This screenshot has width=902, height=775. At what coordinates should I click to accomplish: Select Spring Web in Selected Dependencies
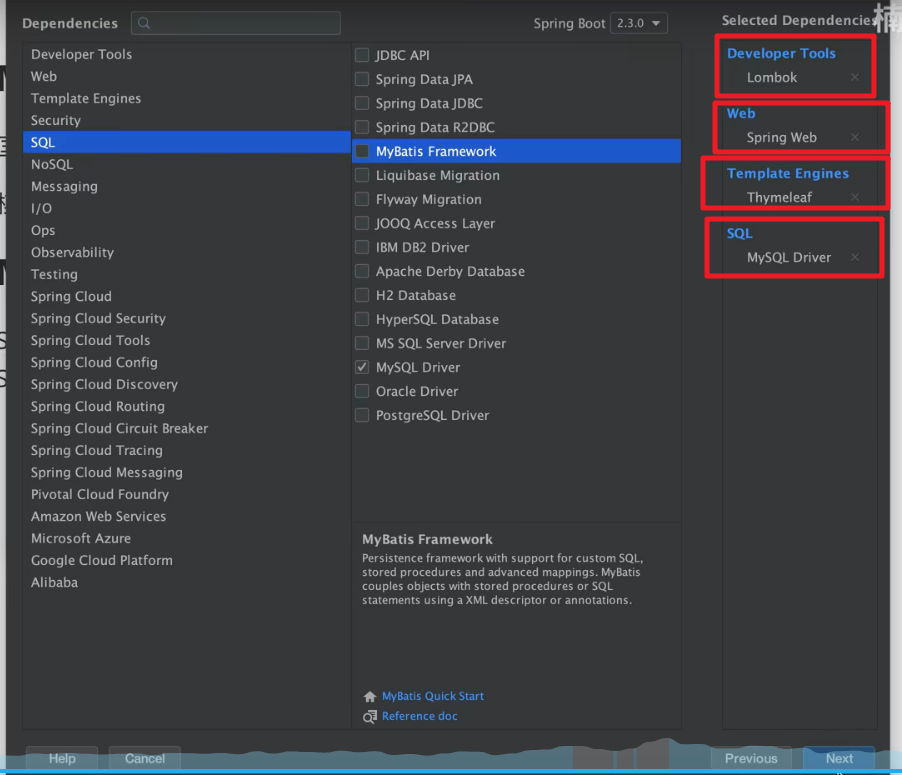point(782,138)
